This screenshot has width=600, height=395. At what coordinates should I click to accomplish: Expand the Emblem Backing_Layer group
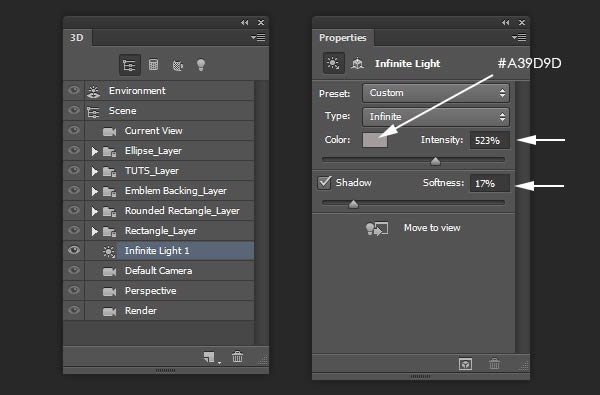pos(95,191)
